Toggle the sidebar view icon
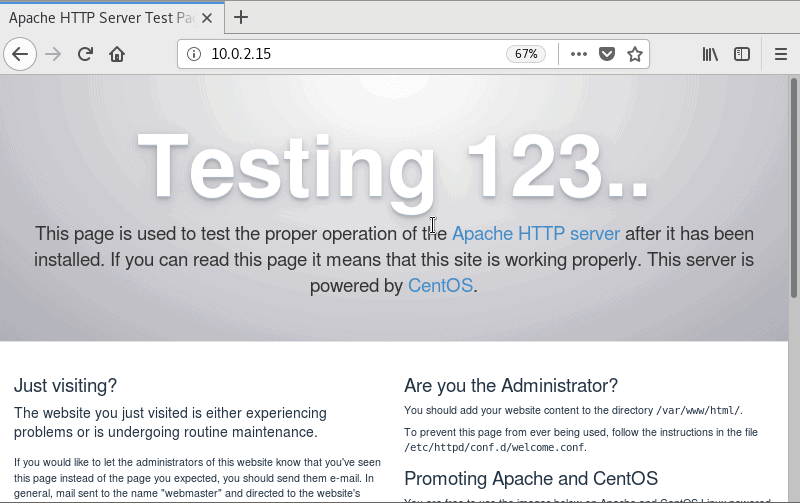Screen dimensions: 800x503 pos(742,54)
